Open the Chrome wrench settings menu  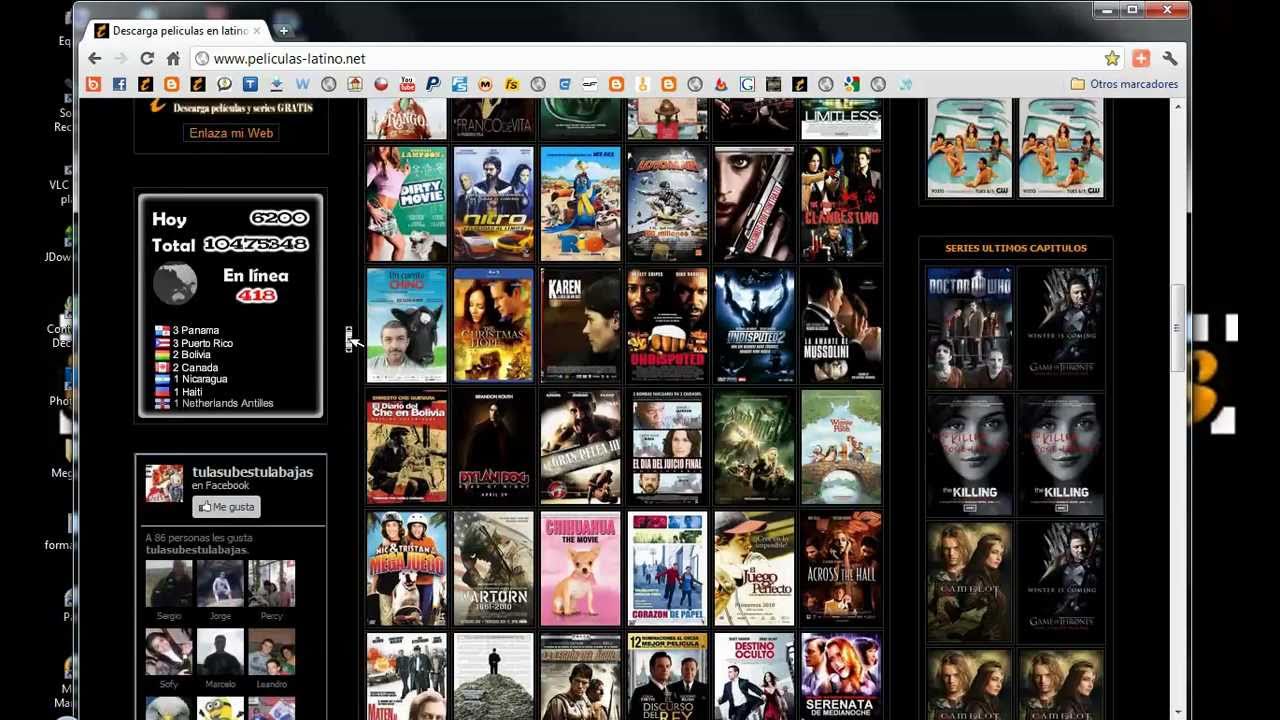pyautogui.click(x=1170, y=59)
